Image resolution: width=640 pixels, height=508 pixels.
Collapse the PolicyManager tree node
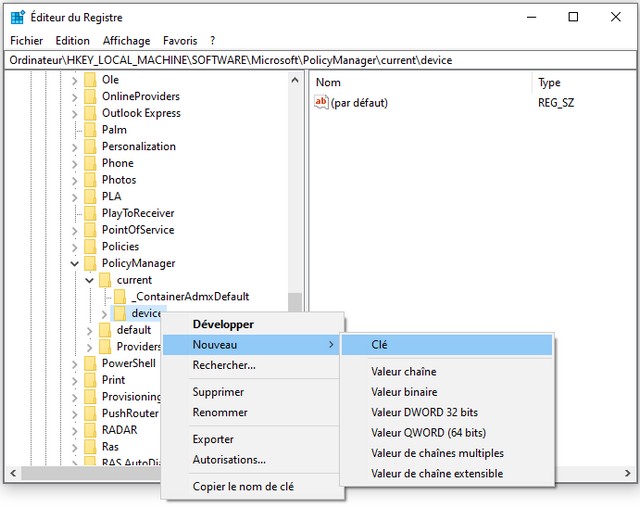[74, 264]
